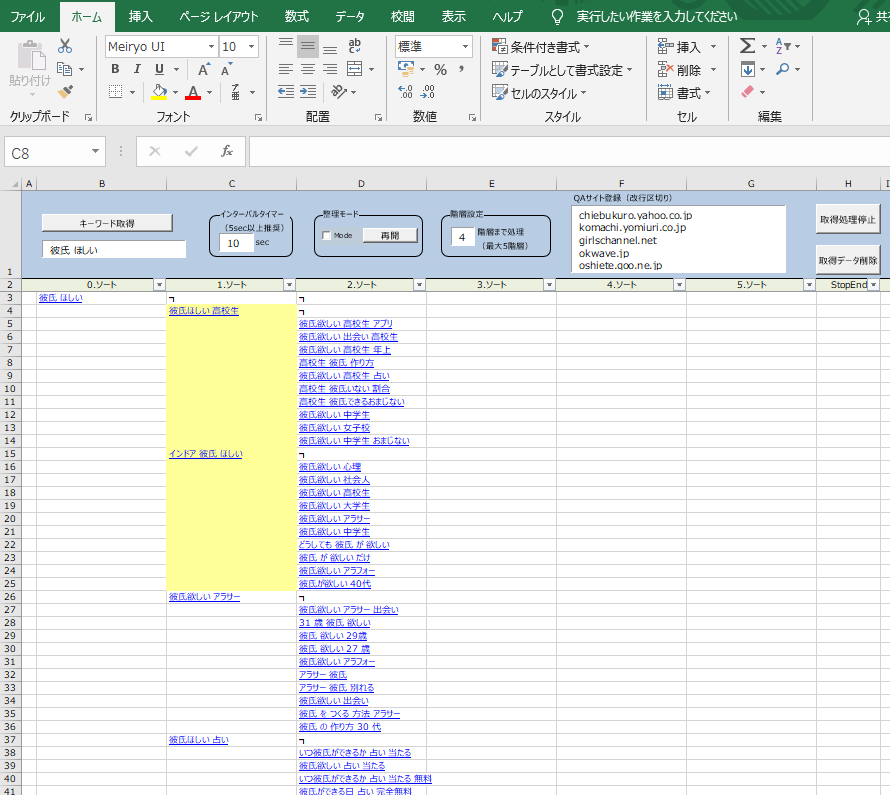Click the Format Painter brush icon

coord(65,91)
